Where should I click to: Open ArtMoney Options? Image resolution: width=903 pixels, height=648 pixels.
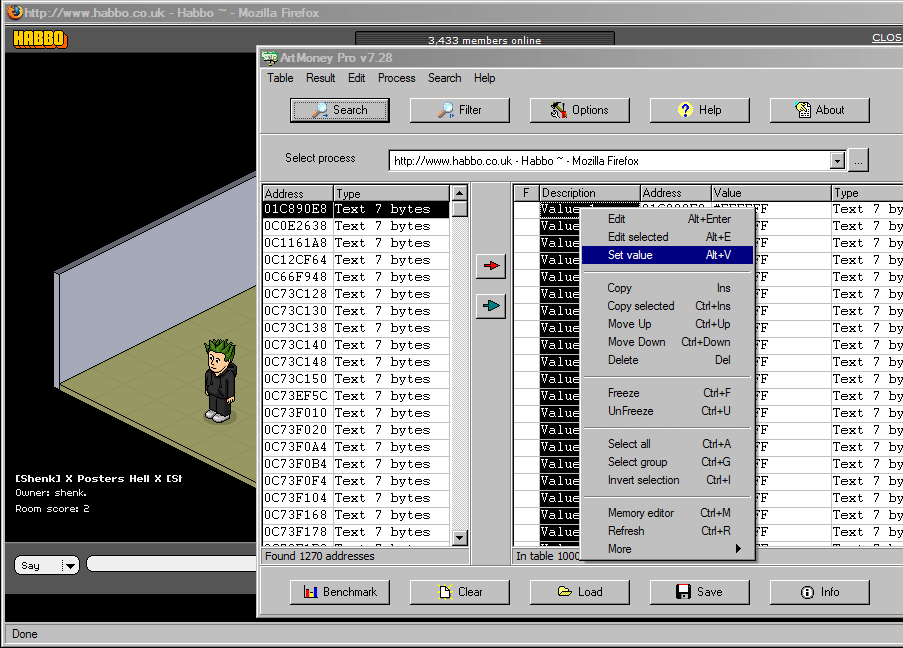coord(579,110)
